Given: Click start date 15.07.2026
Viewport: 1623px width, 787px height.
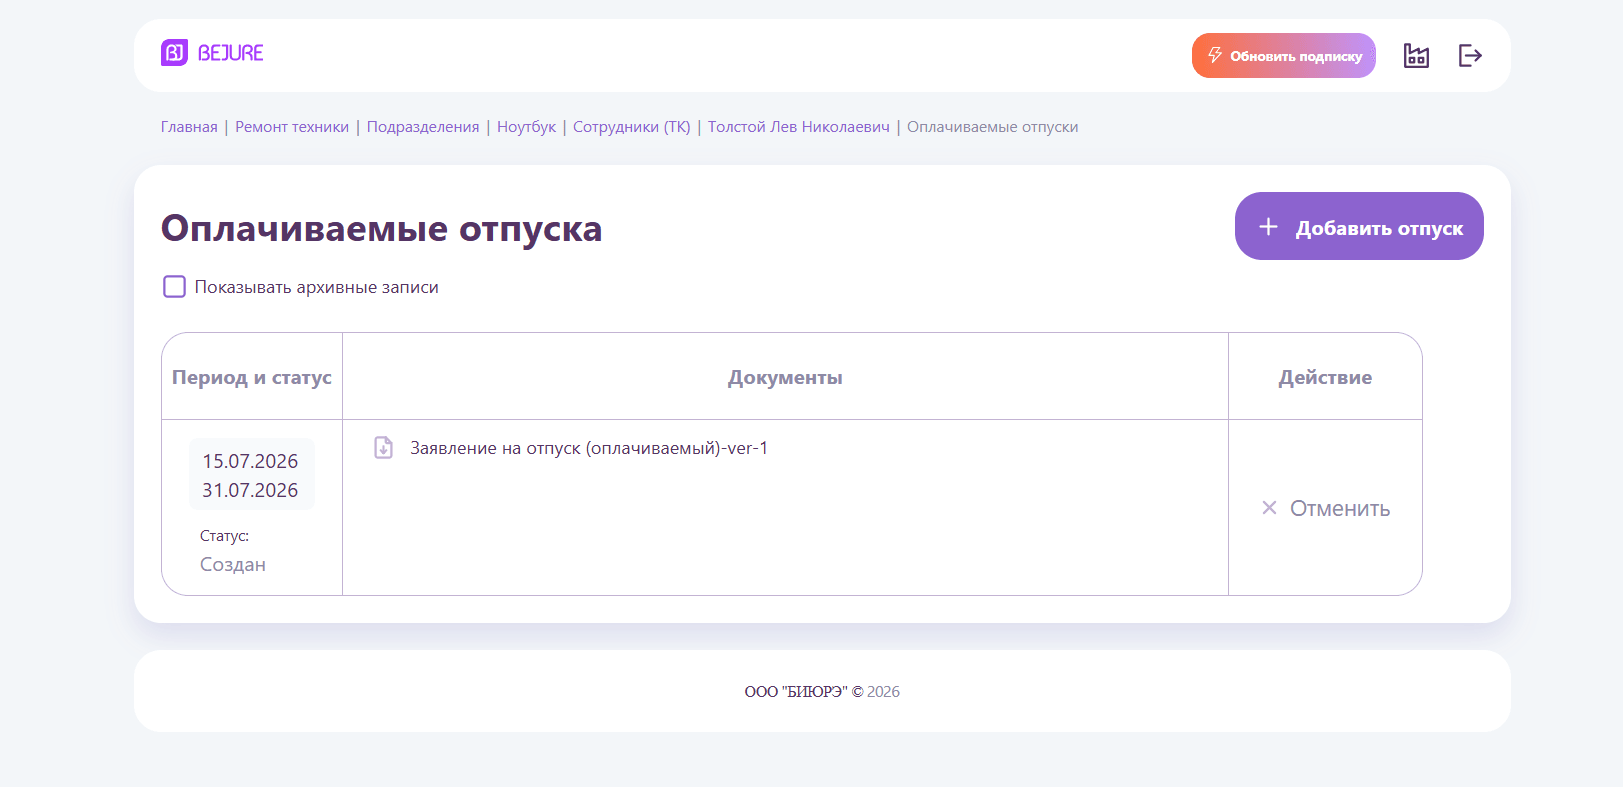Looking at the screenshot, I should click(250, 461).
